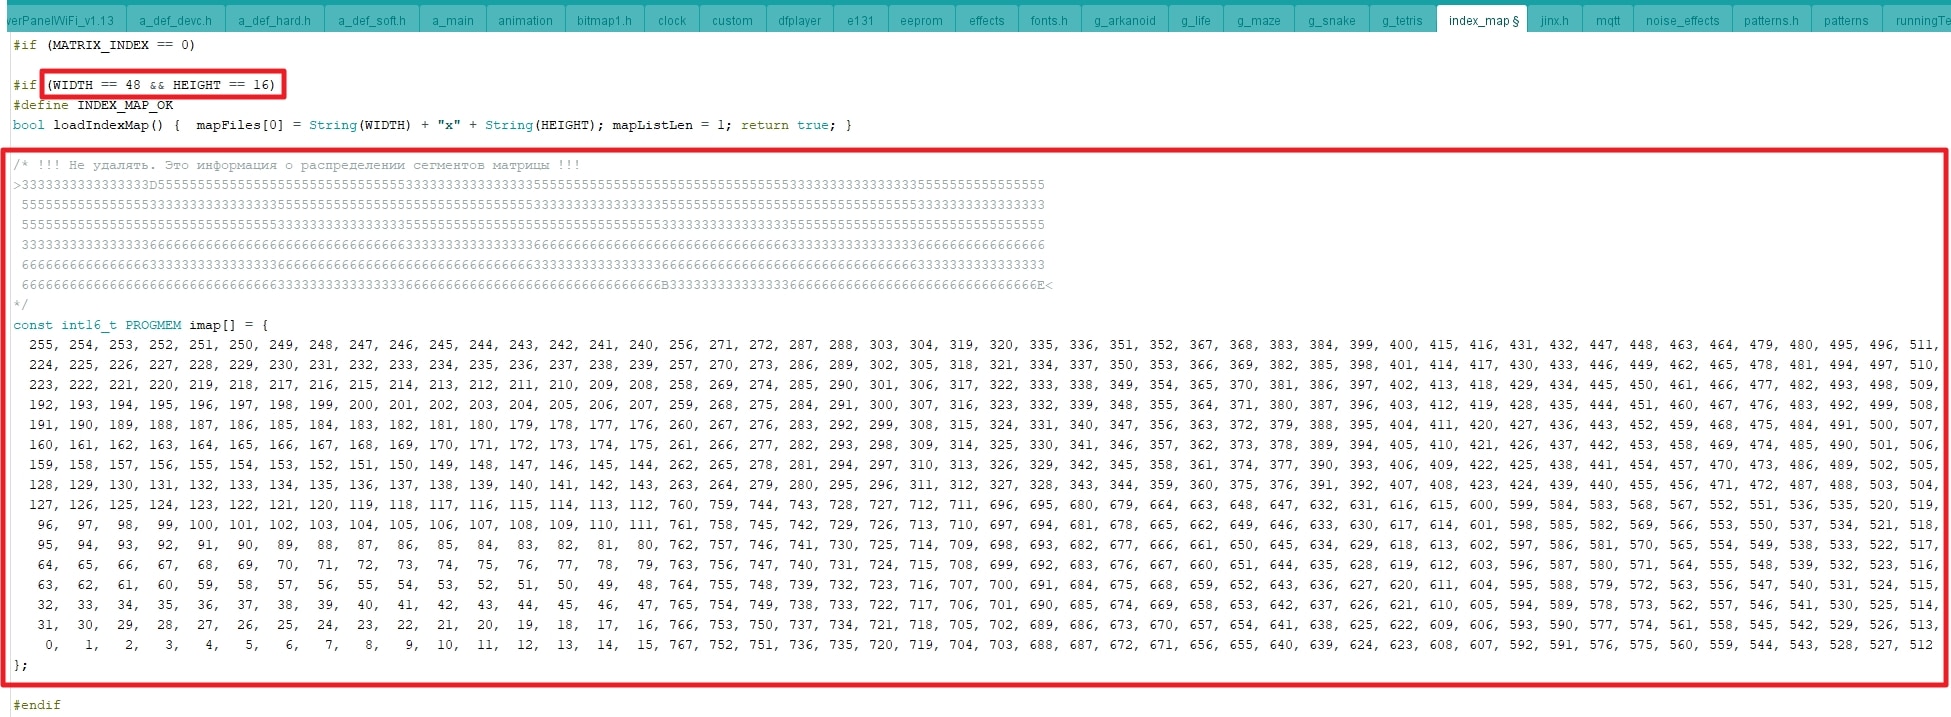
Task: Open the a_def_hard.h tab
Action: tap(274, 20)
